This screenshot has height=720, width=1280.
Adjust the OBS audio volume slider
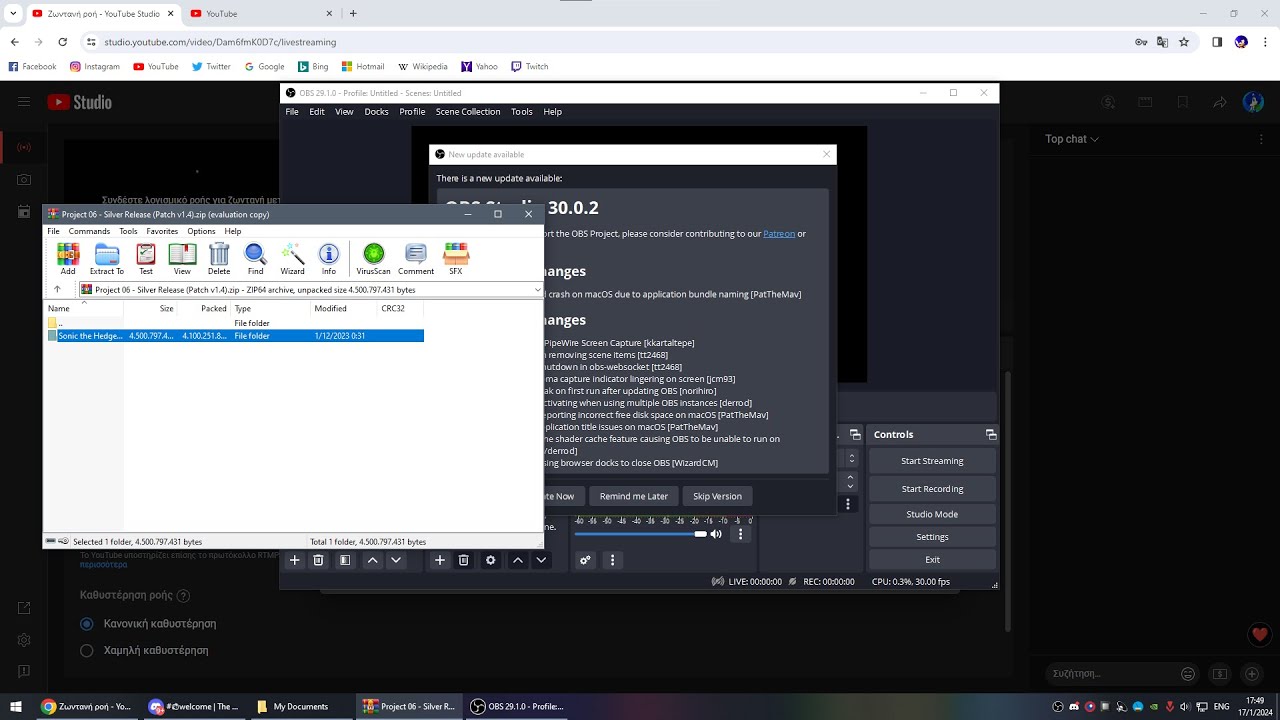[x=639, y=534]
